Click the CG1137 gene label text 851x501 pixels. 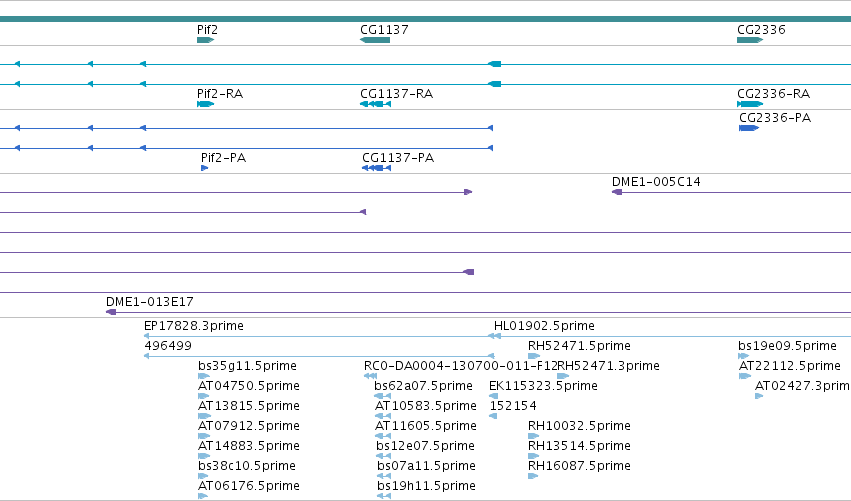coord(384,30)
